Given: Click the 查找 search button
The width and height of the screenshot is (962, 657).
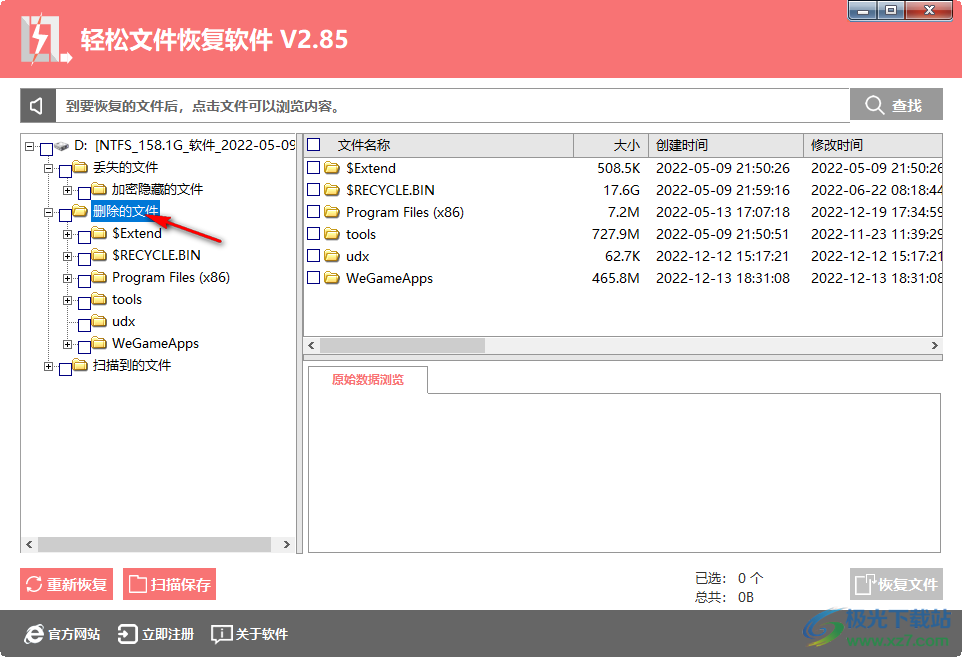Looking at the screenshot, I should [896, 105].
